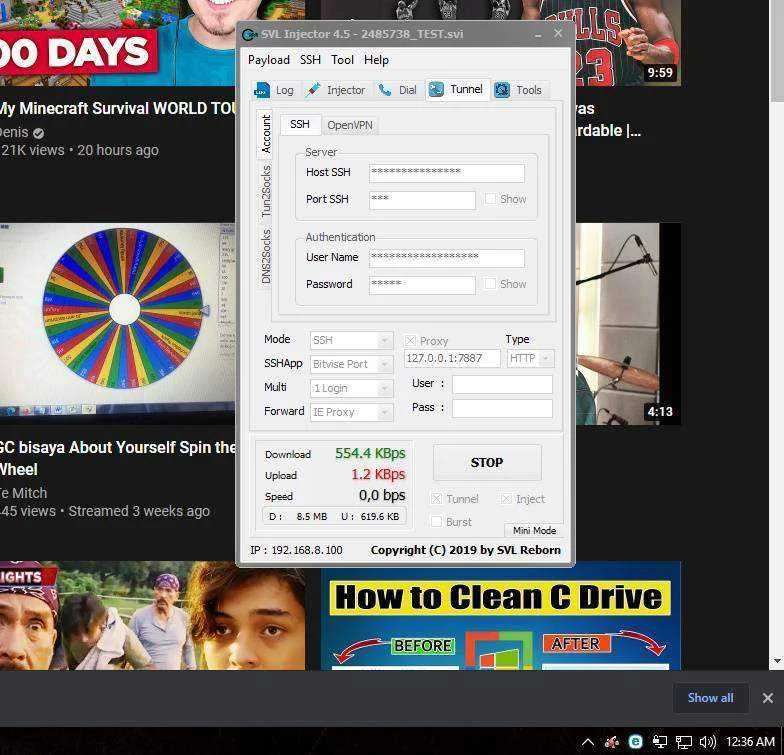Image resolution: width=784 pixels, height=755 pixels.
Task: Click the Injector syringe icon
Action: tap(314, 90)
